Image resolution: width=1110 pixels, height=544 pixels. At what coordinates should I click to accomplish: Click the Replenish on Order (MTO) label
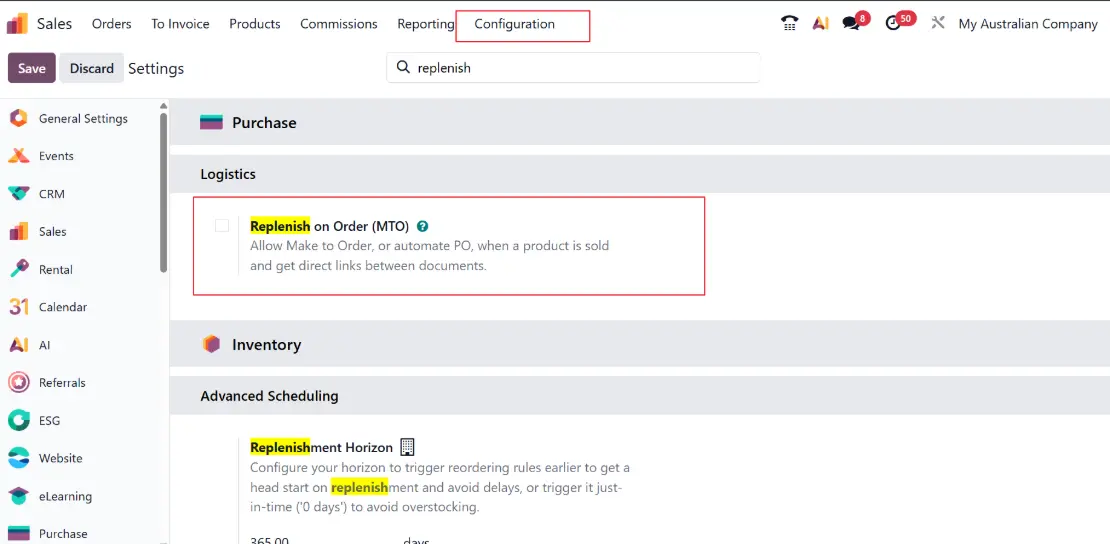tap(330, 227)
